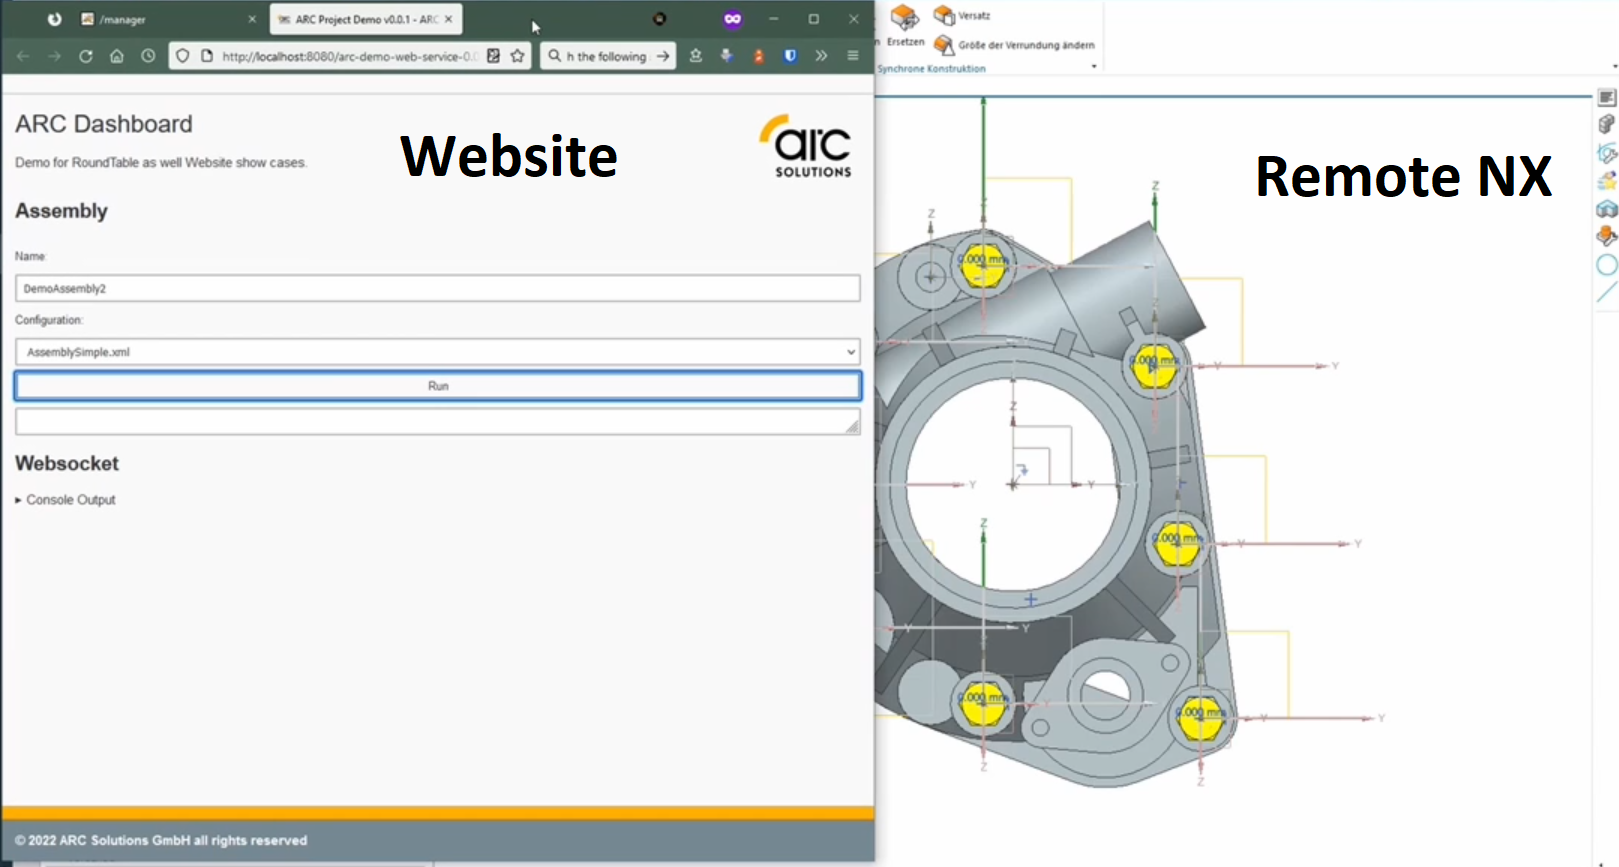
Task: Click the empty output text area below Run
Action: click(438, 422)
